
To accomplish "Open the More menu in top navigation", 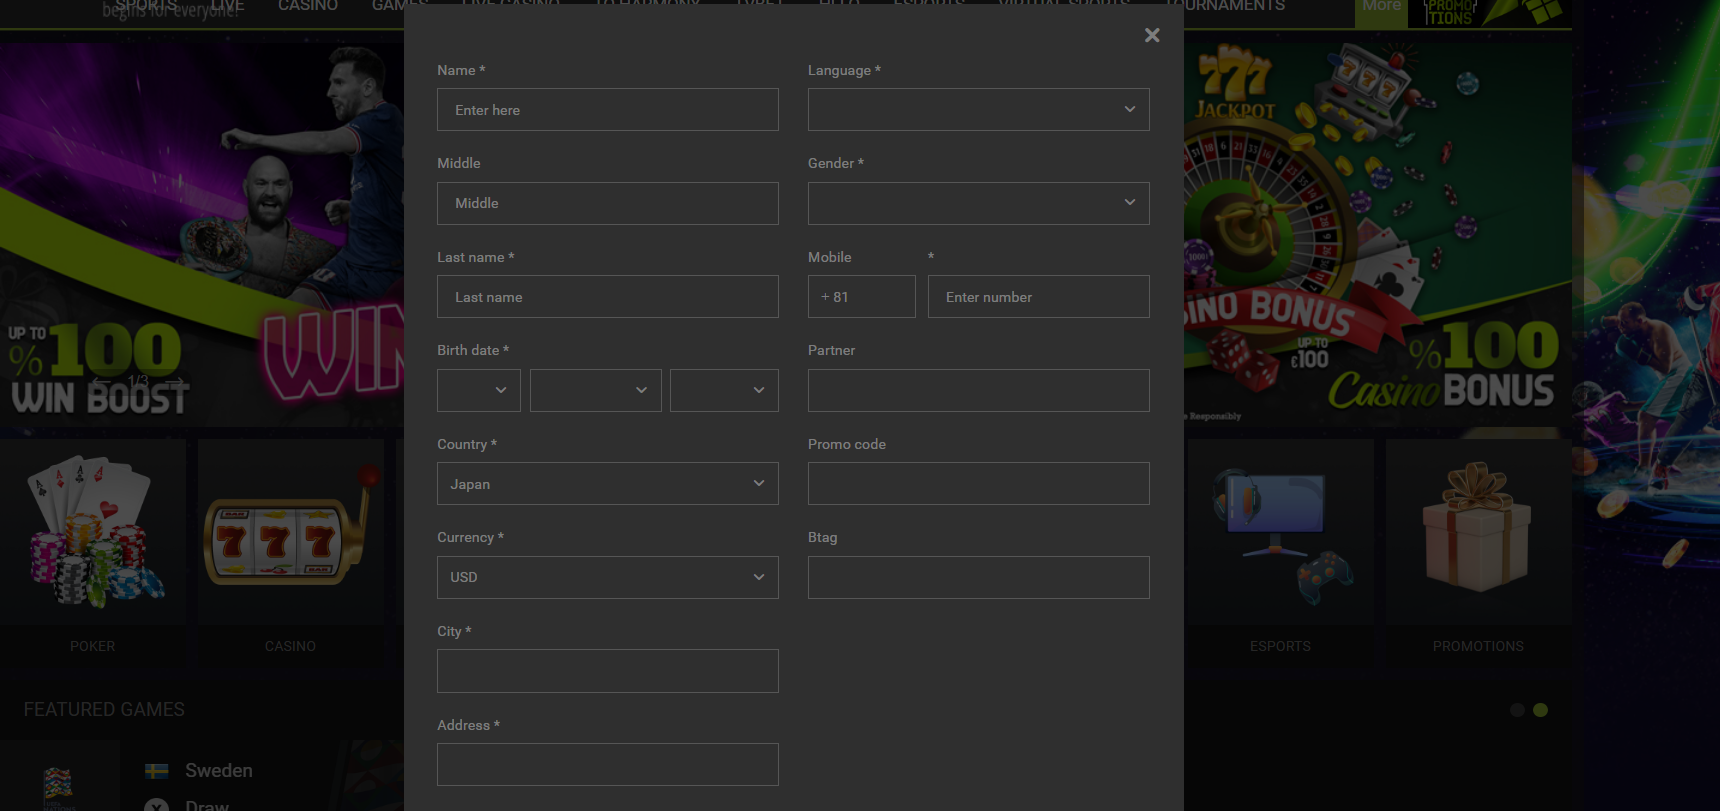I will point(1381,7).
